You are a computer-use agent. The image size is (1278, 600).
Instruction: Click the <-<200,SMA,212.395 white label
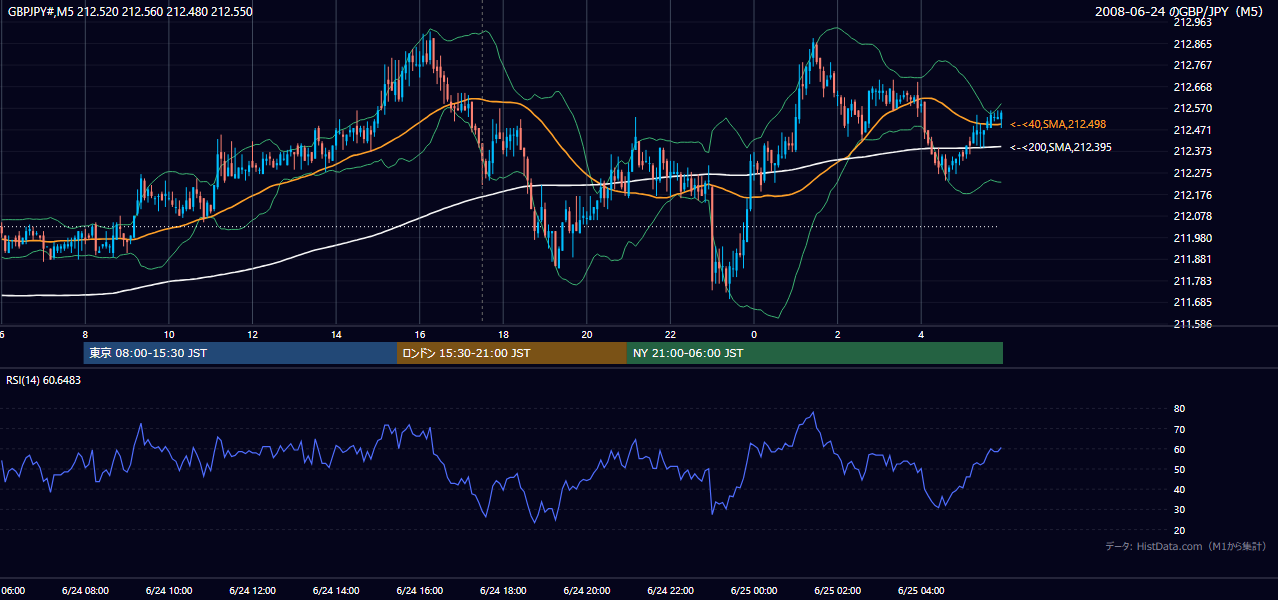(x=1061, y=147)
